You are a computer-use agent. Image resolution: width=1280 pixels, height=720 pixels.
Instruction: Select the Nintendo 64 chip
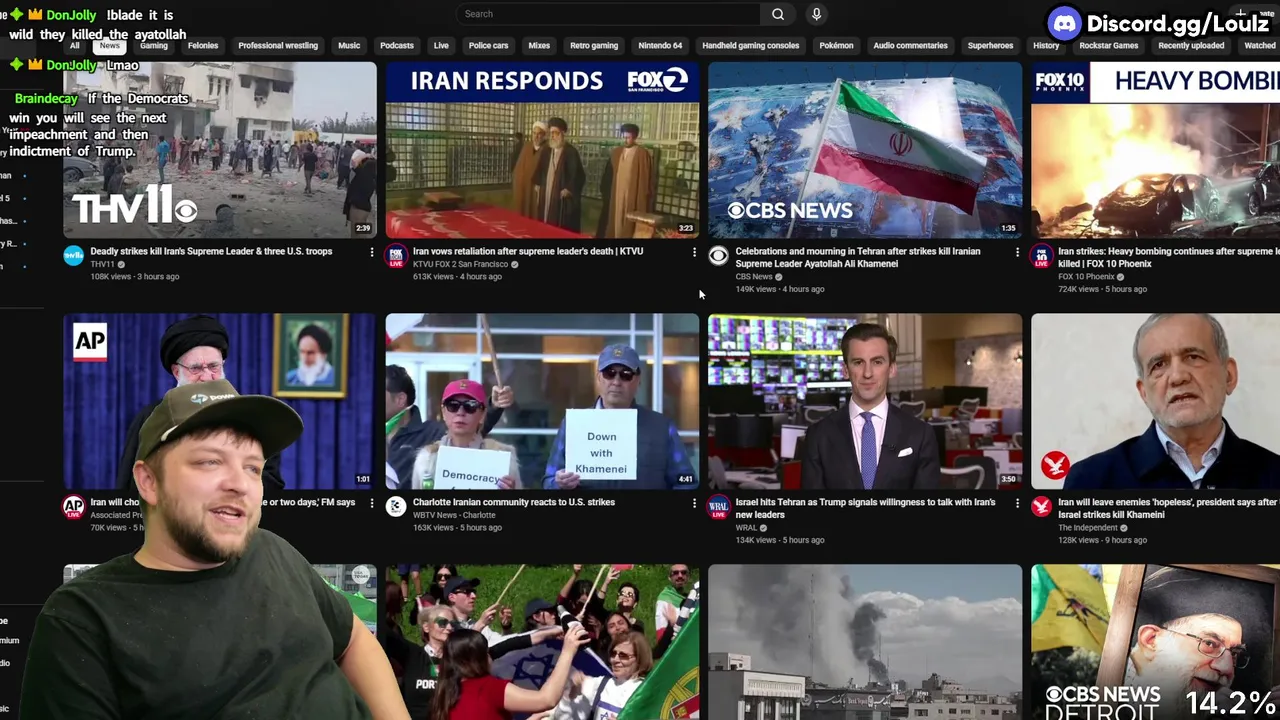coord(660,46)
